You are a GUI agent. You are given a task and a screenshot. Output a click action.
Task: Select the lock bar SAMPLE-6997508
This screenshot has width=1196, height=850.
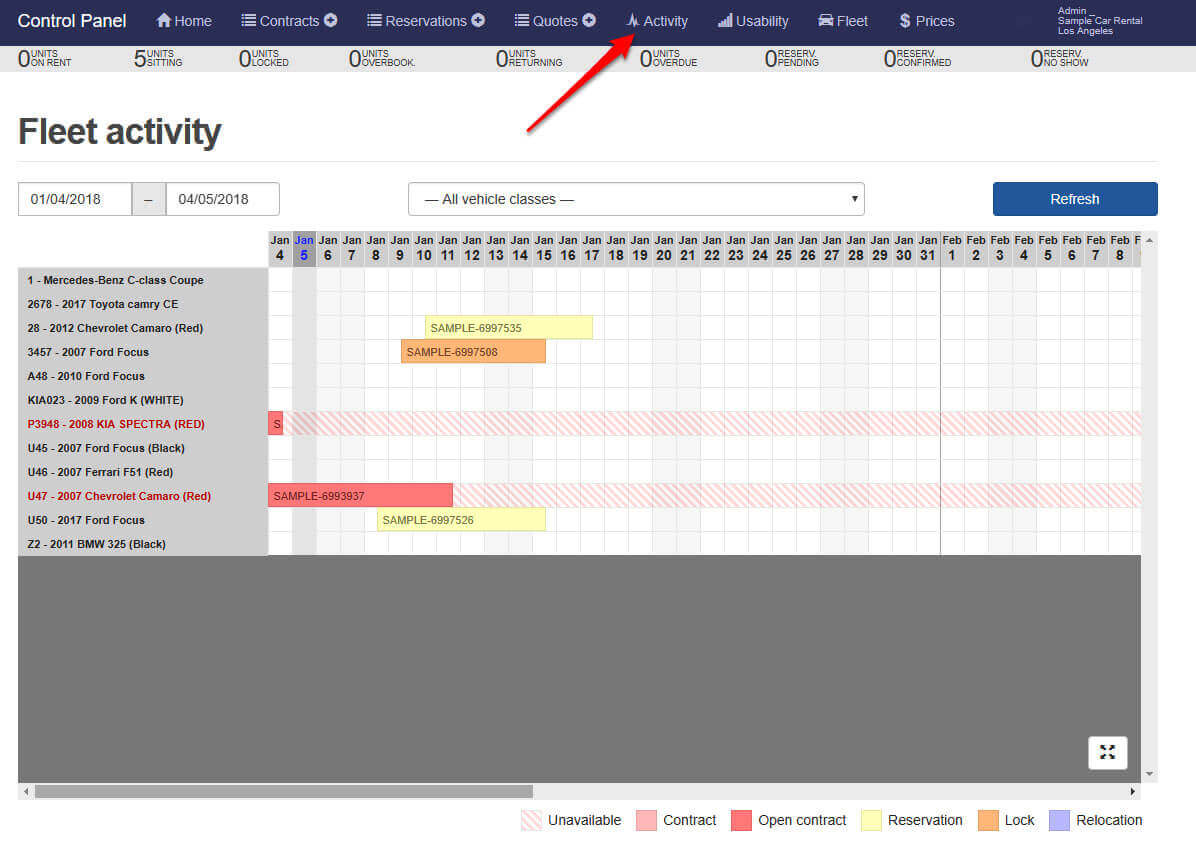473,352
